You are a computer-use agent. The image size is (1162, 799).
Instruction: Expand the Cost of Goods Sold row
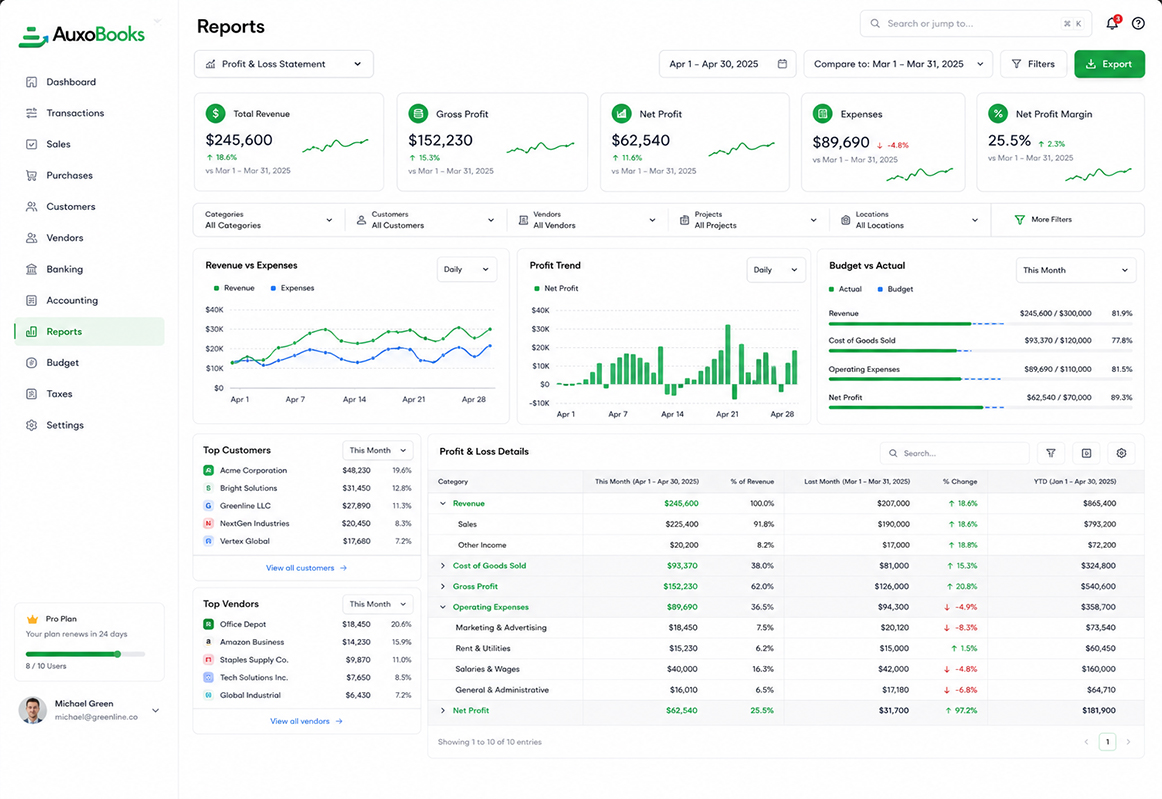point(443,566)
